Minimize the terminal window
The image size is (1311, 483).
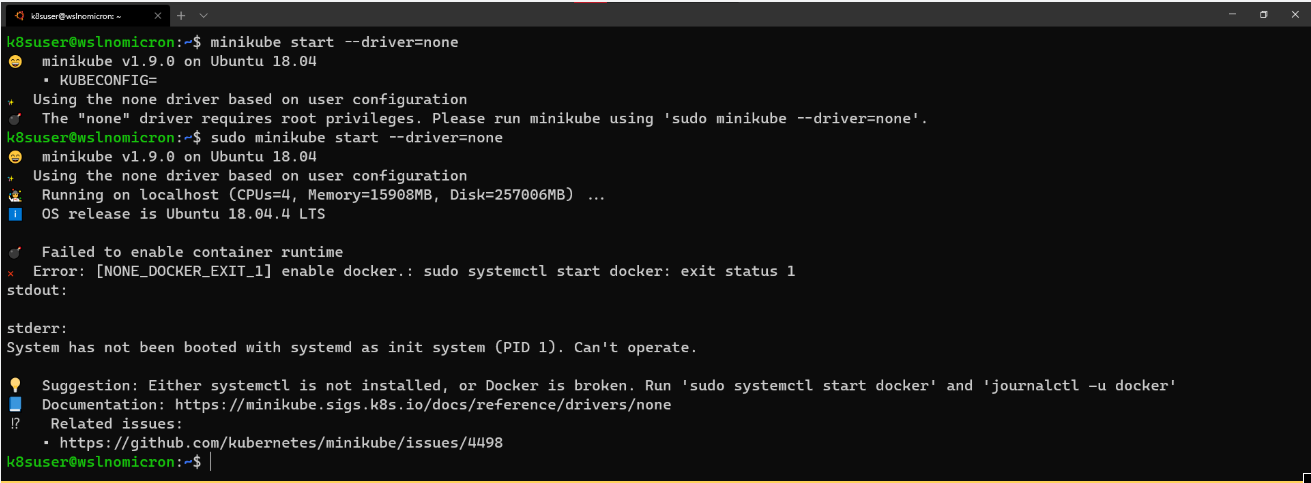1233,15
